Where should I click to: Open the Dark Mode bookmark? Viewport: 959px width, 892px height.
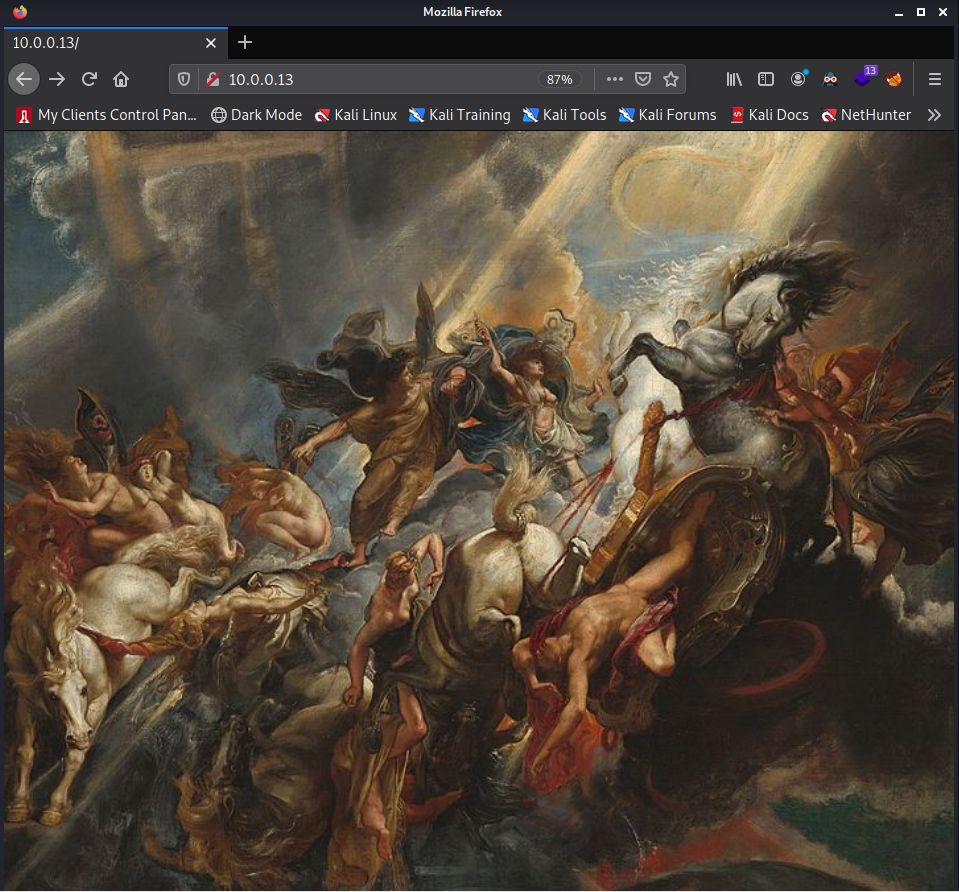coord(257,115)
